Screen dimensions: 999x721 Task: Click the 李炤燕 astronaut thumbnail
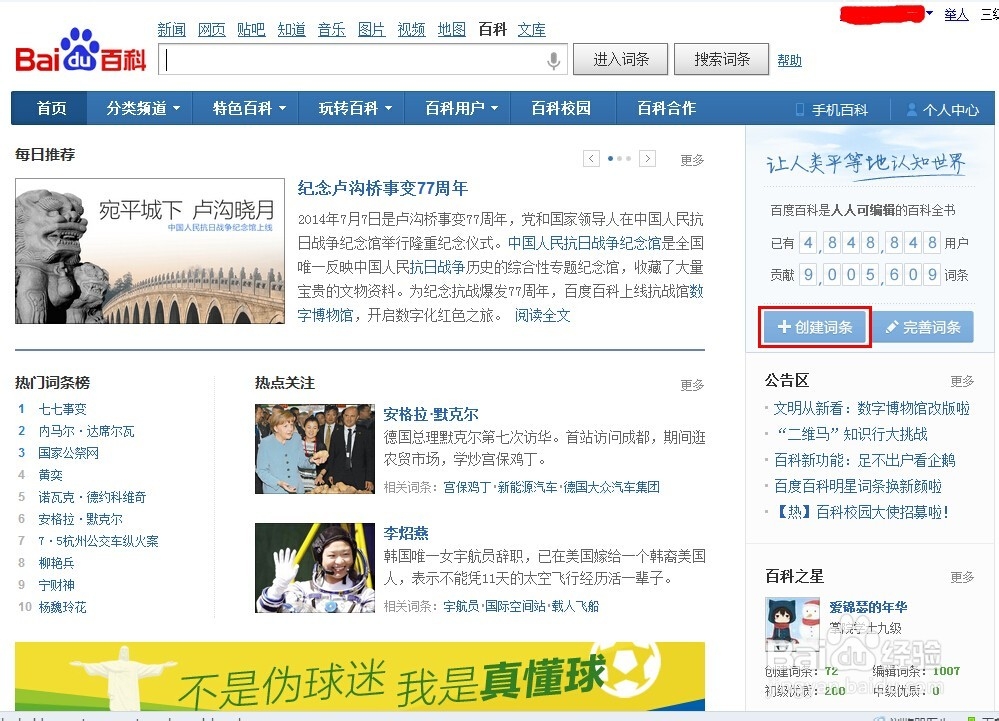(314, 568)
